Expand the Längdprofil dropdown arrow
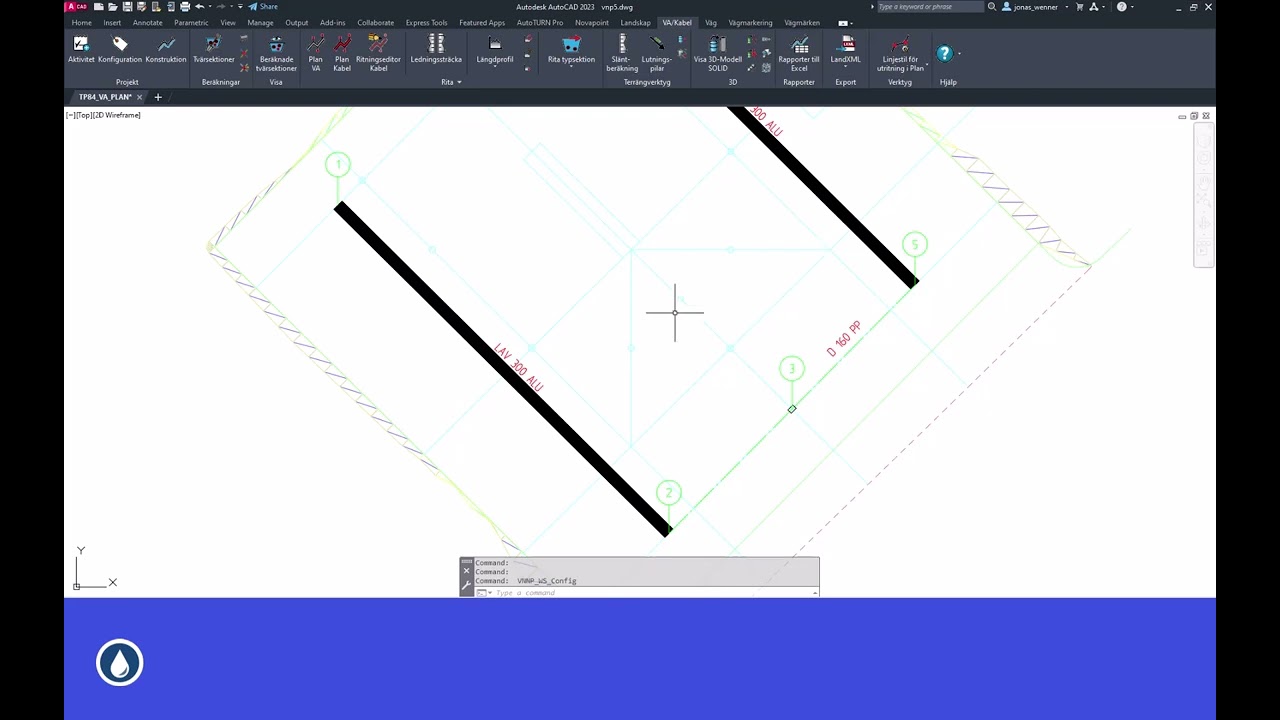The width and height of the screenshot is (1280, 720). click(495, 68)
